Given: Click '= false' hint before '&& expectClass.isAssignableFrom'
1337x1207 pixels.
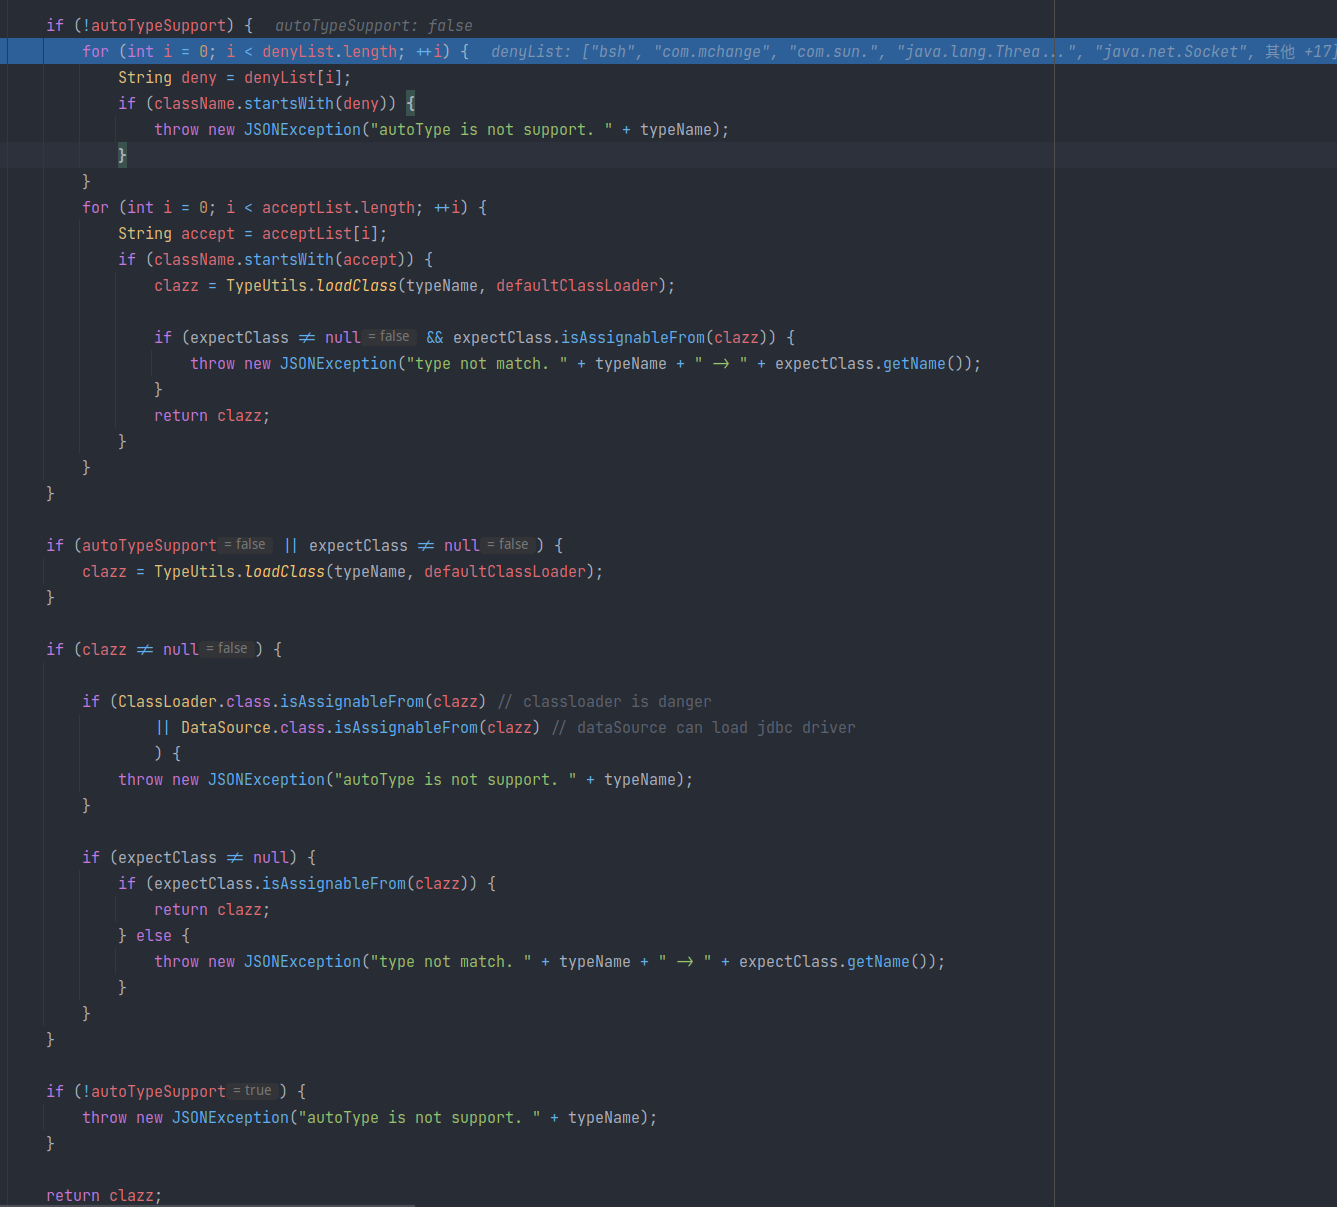Looking at the screenshot, I should (390, 337).
